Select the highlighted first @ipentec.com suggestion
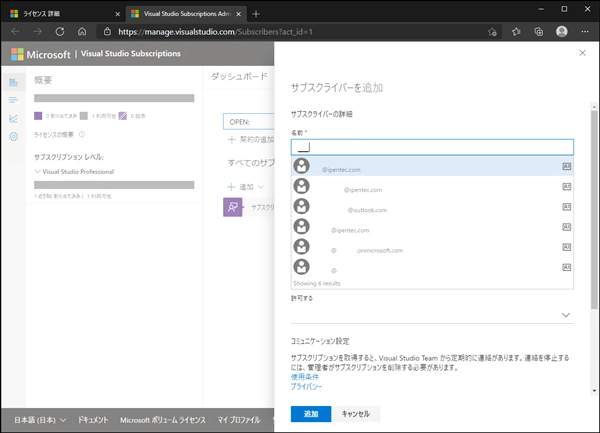 click(432, 166)
